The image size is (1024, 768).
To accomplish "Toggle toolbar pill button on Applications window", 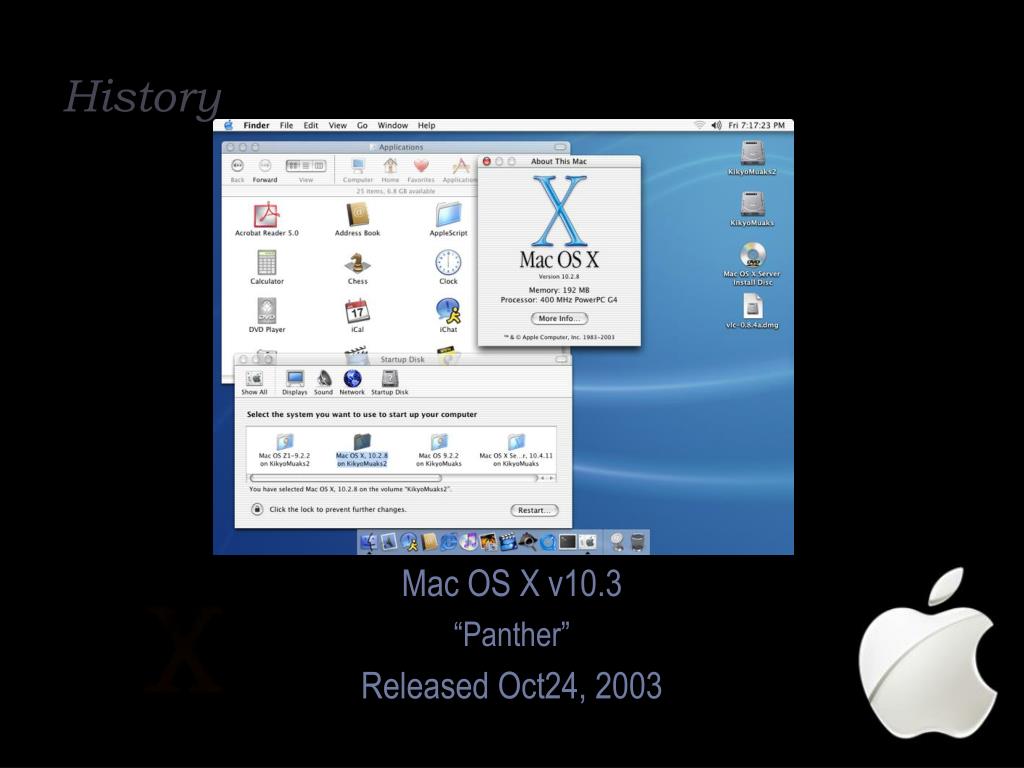I will pos(560,148).
